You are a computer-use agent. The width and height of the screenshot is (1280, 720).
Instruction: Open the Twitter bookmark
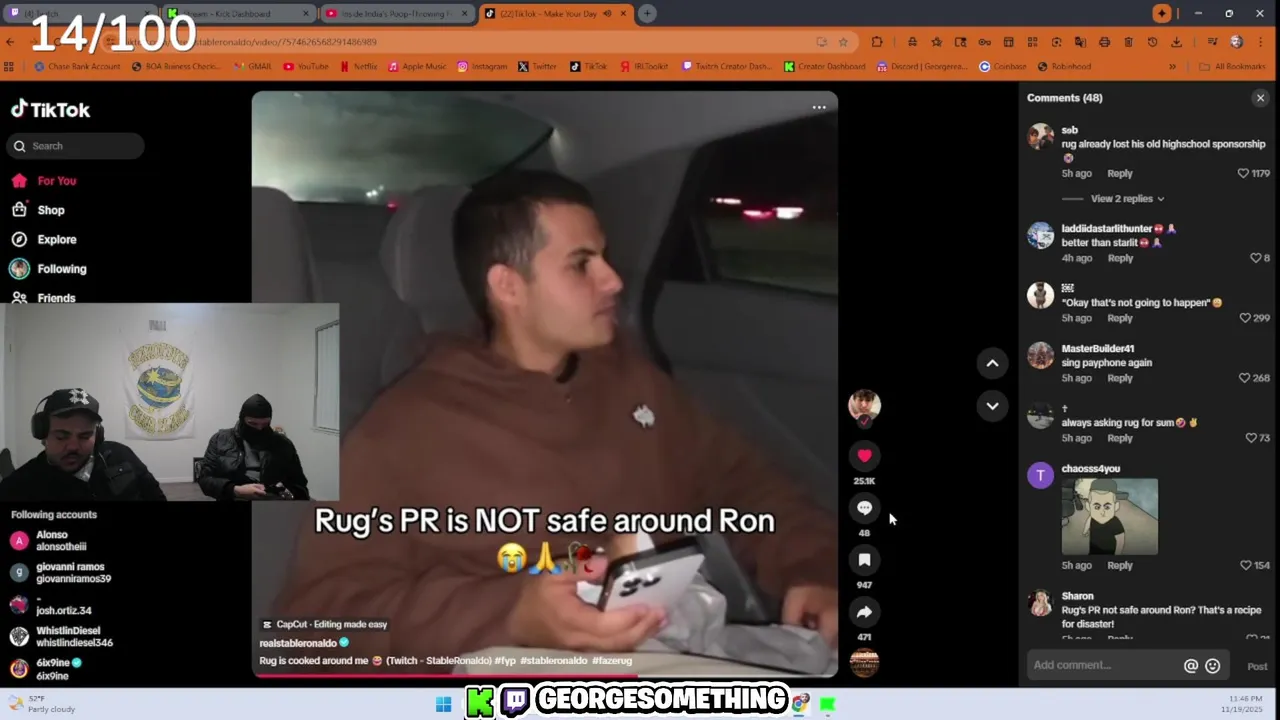[537, 67]
